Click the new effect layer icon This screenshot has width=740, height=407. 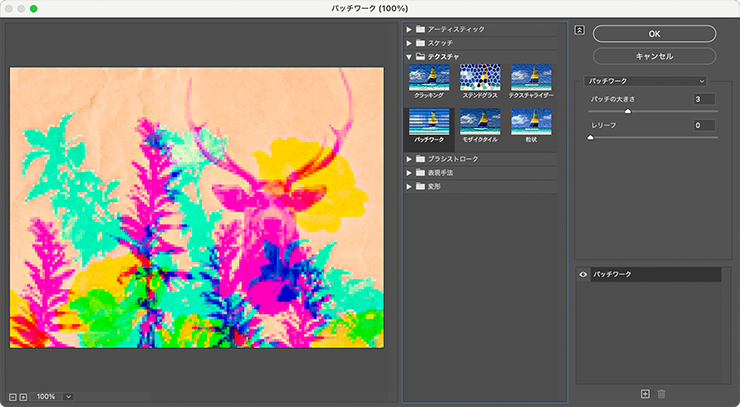pyautogui.click(x=645, y=395)
